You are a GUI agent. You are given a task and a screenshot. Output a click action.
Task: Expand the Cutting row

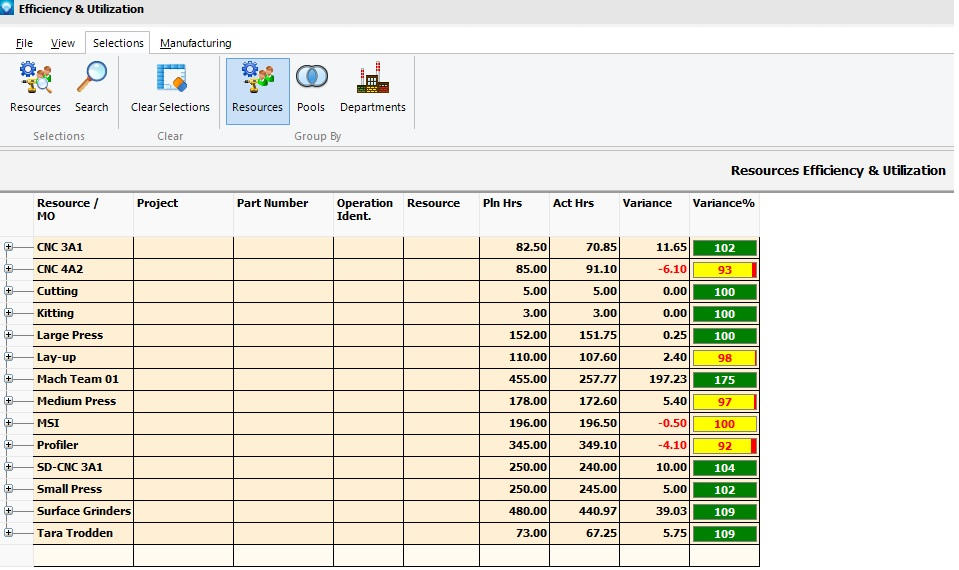point(8,291)
